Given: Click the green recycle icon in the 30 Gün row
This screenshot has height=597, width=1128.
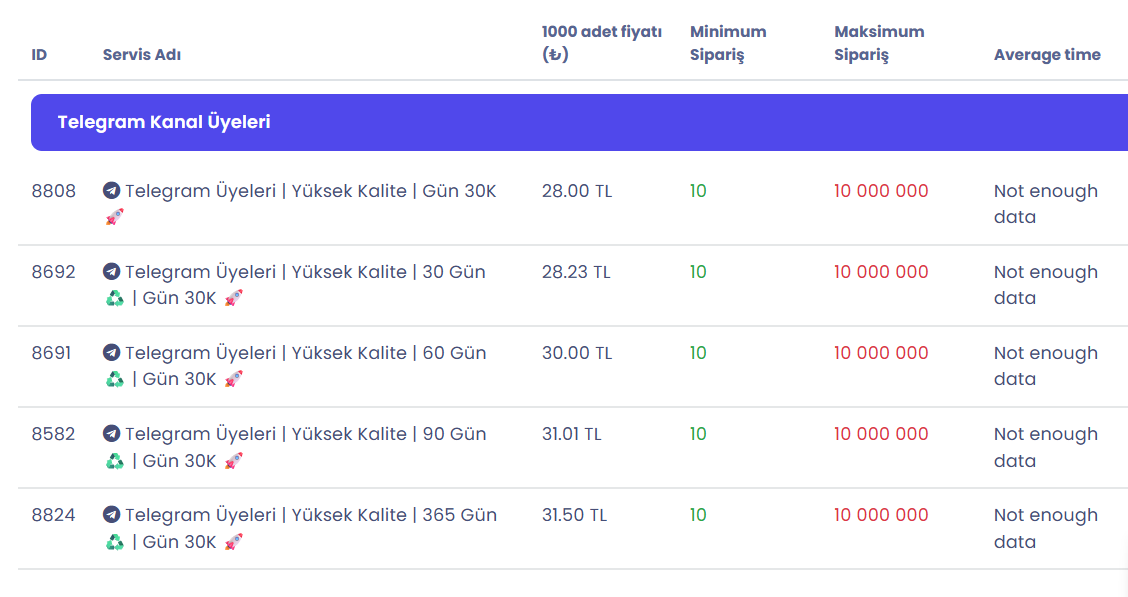Looking at the screenshot, I should [115, 298].
